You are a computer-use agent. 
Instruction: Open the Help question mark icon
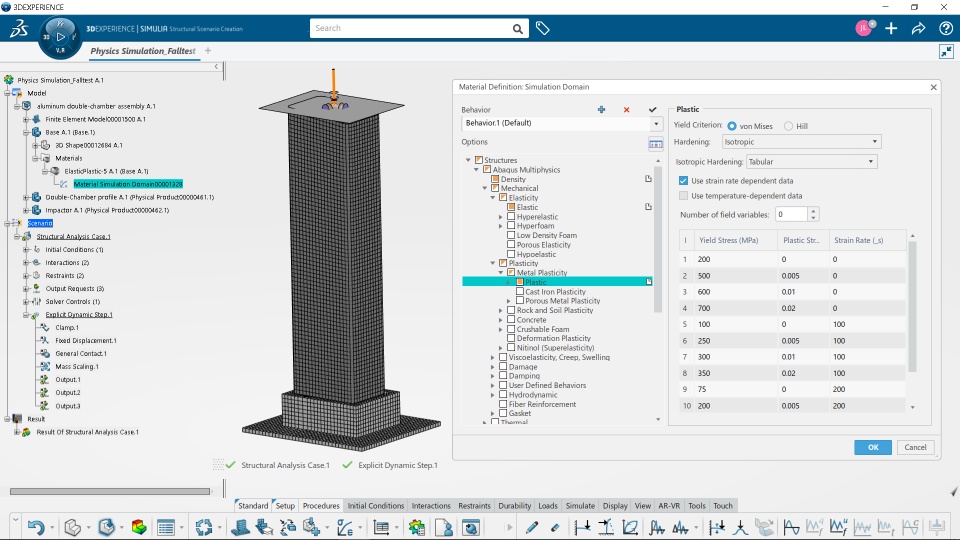click(944, 28)
